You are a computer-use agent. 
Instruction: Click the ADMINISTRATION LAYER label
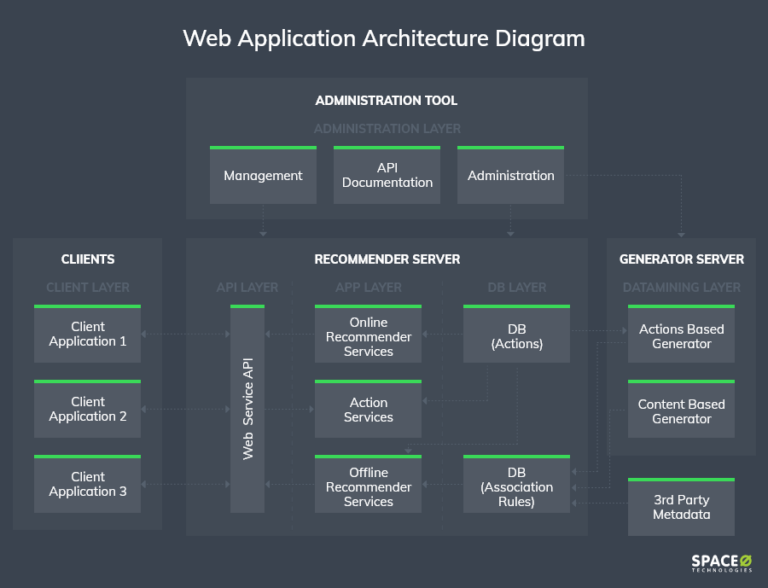(x=387, y=128)
